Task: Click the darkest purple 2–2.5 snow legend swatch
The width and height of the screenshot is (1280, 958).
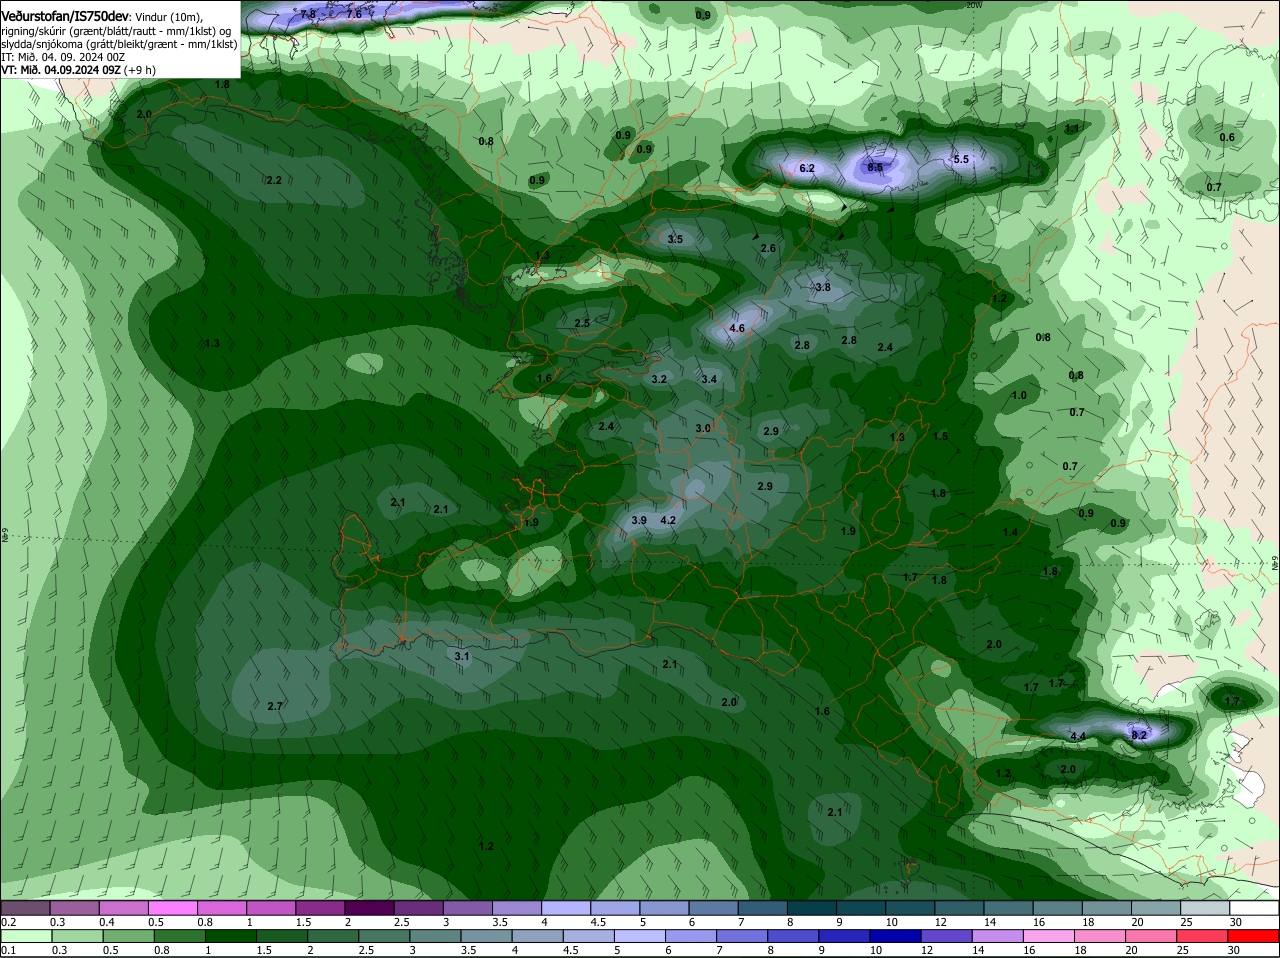Action: (x=369, y=908)
